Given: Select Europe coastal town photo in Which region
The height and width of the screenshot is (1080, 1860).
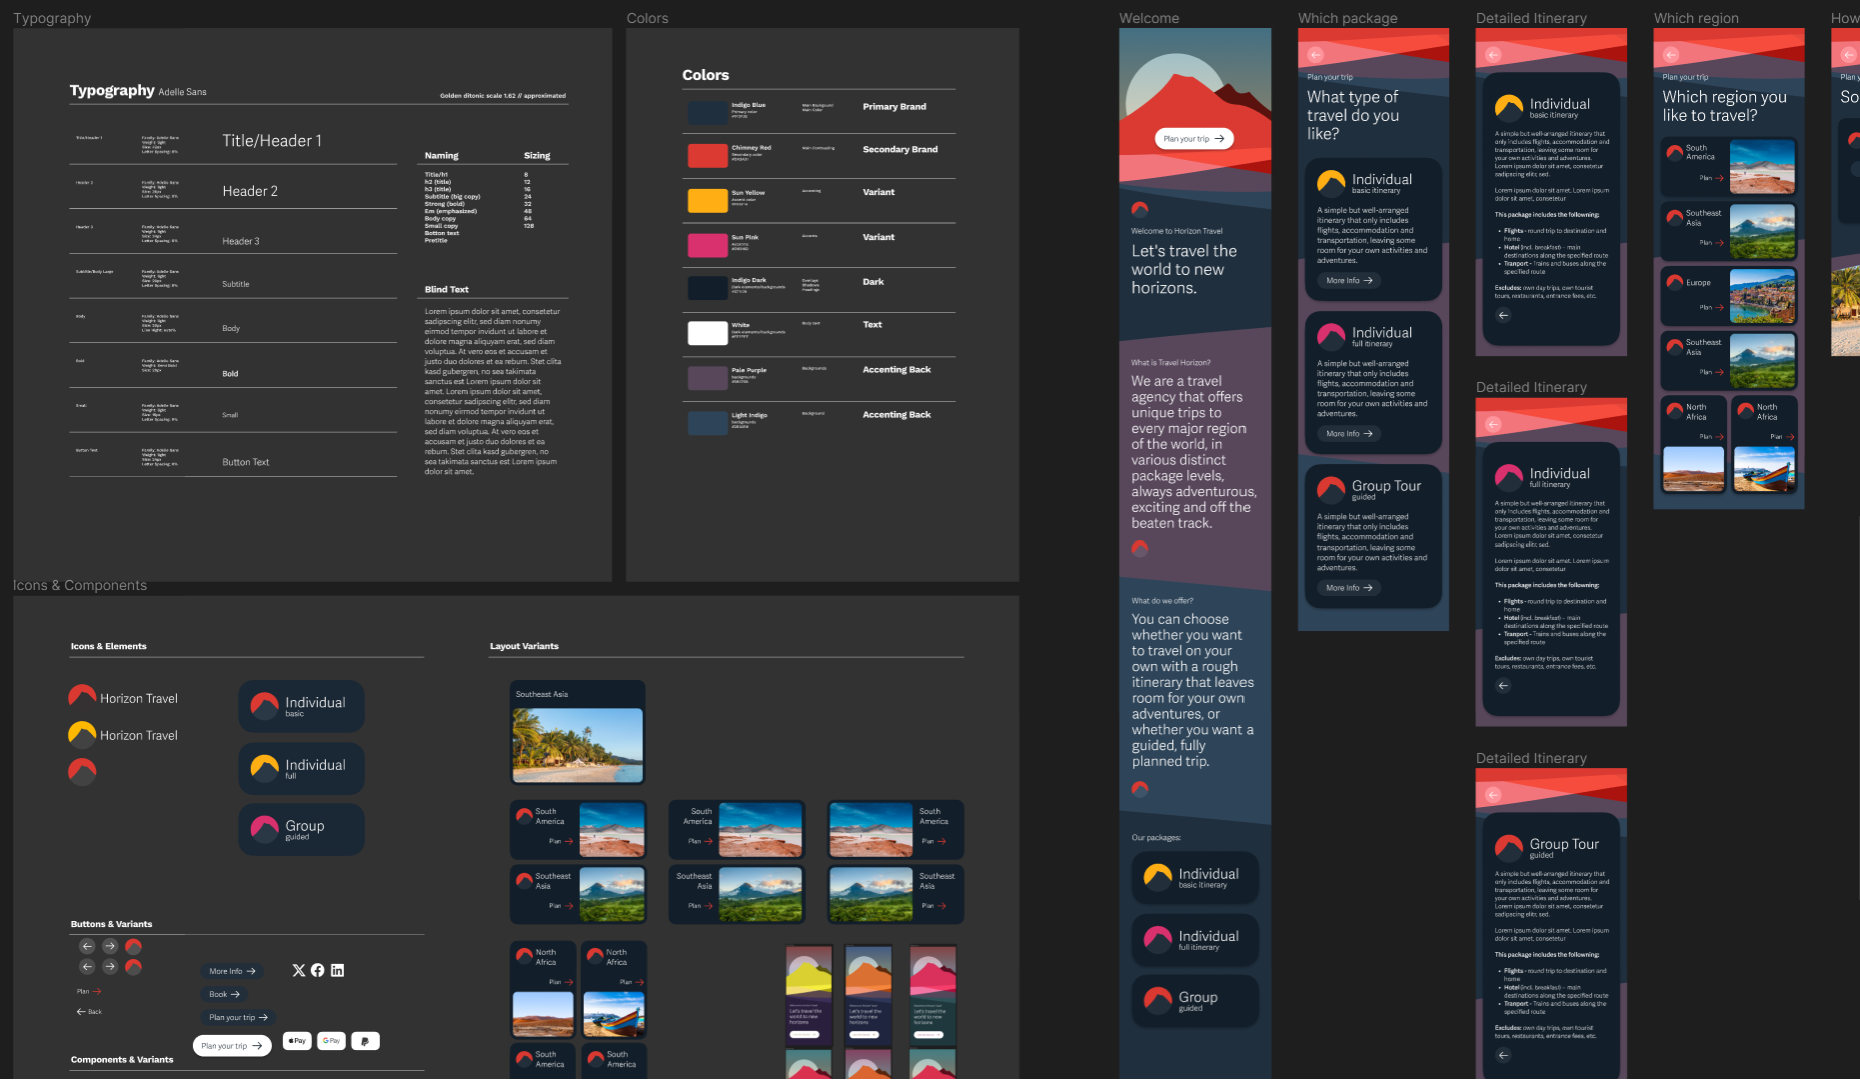Looking at the screenshot, I should [1762, 296].
